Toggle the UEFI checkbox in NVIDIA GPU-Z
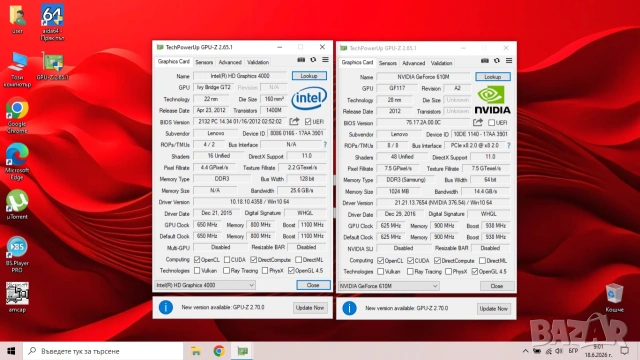Viewport: 640px width, 360px height. click(492, 122)
